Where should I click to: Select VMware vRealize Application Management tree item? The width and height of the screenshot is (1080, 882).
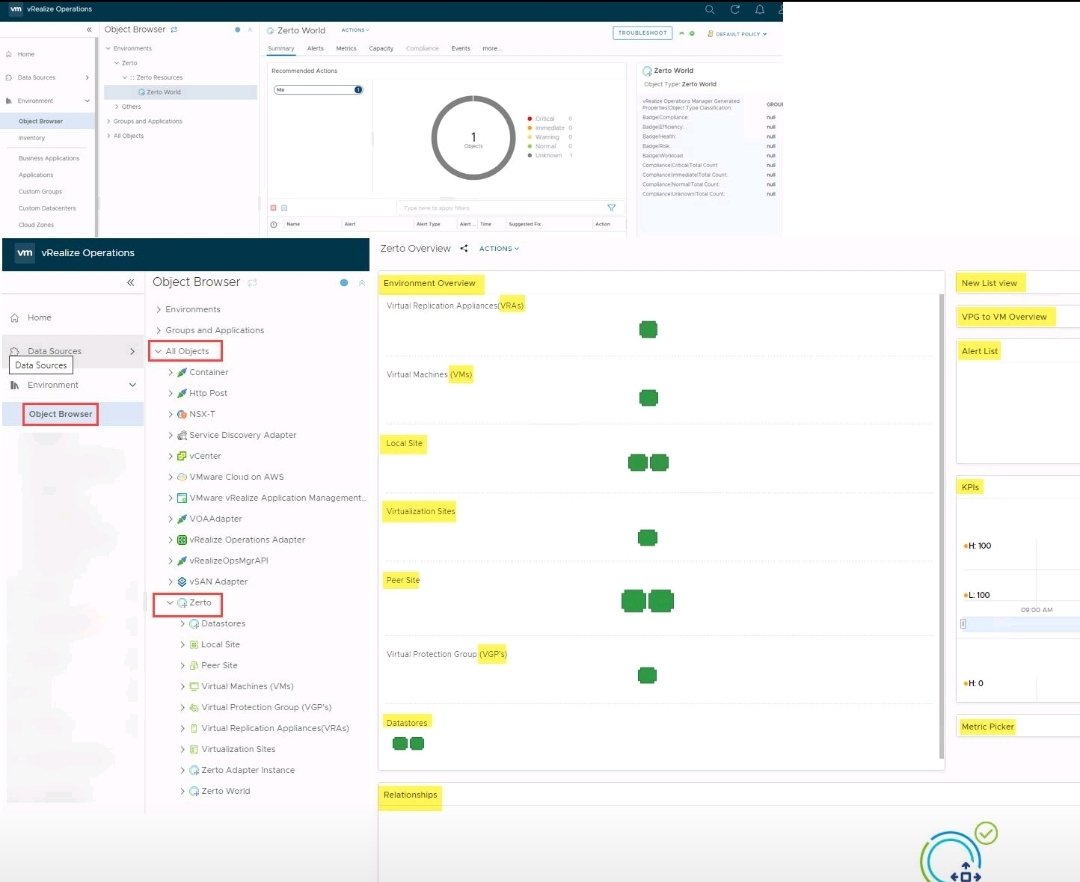(x=278, y=498)
